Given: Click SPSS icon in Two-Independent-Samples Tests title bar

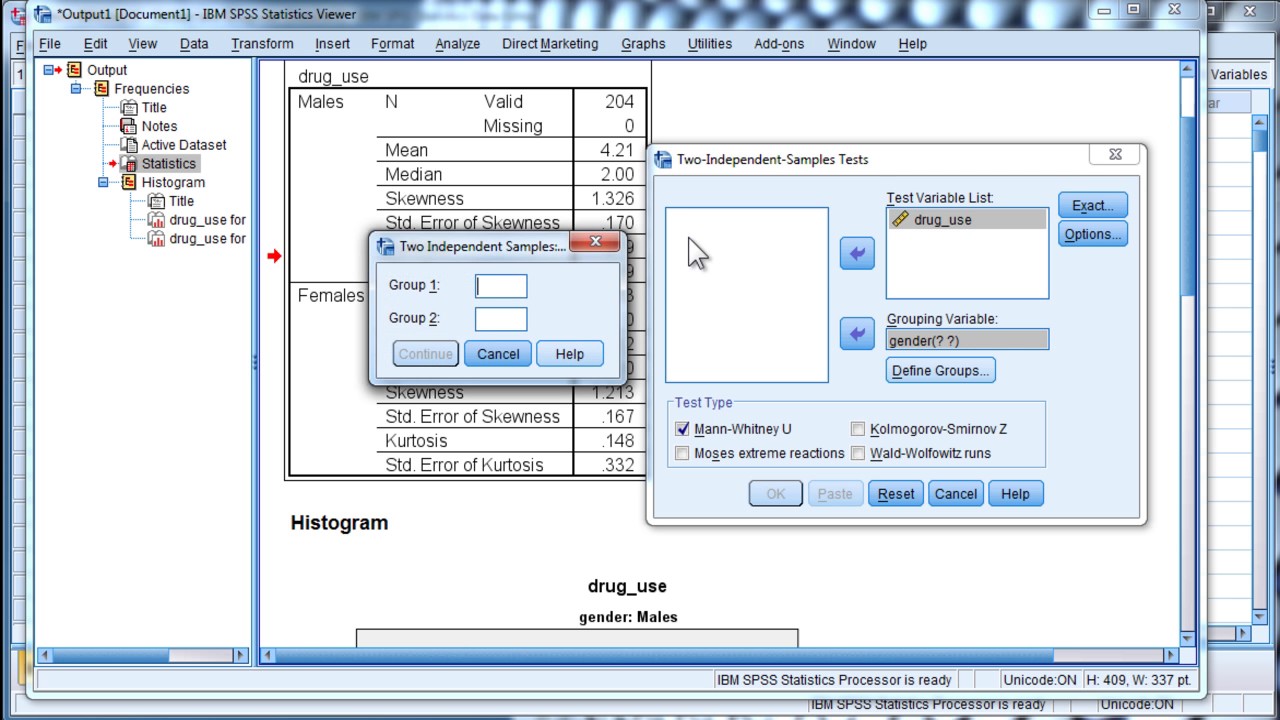Looking at the screenshot, I should click(x=662, y=159).
